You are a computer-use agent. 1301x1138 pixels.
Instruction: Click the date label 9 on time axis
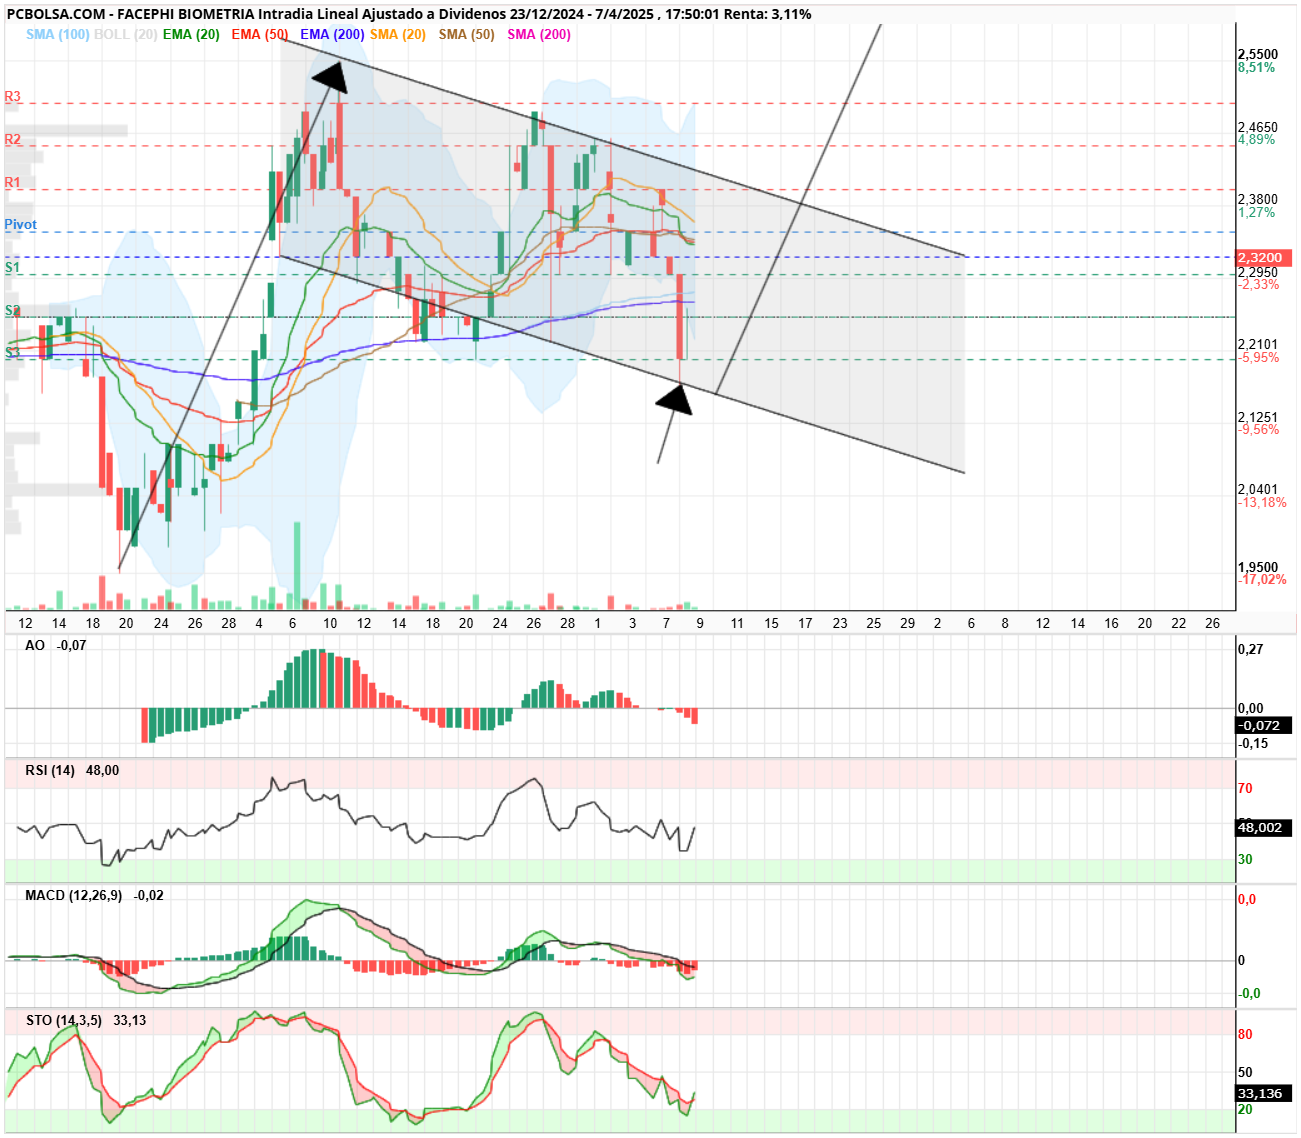[x=700, y=623]
